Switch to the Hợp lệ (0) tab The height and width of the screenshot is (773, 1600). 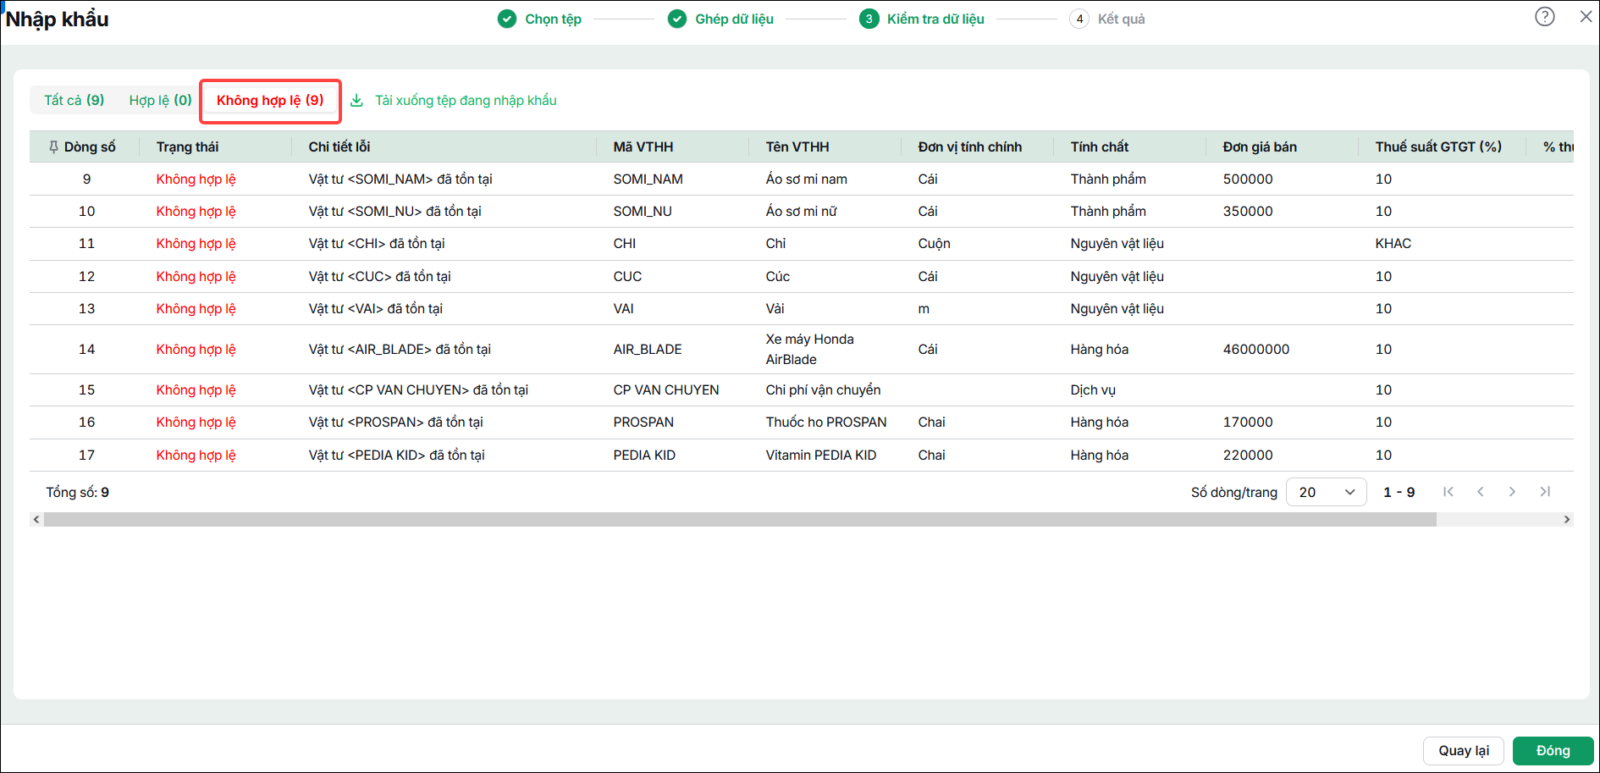pos(160,100)
